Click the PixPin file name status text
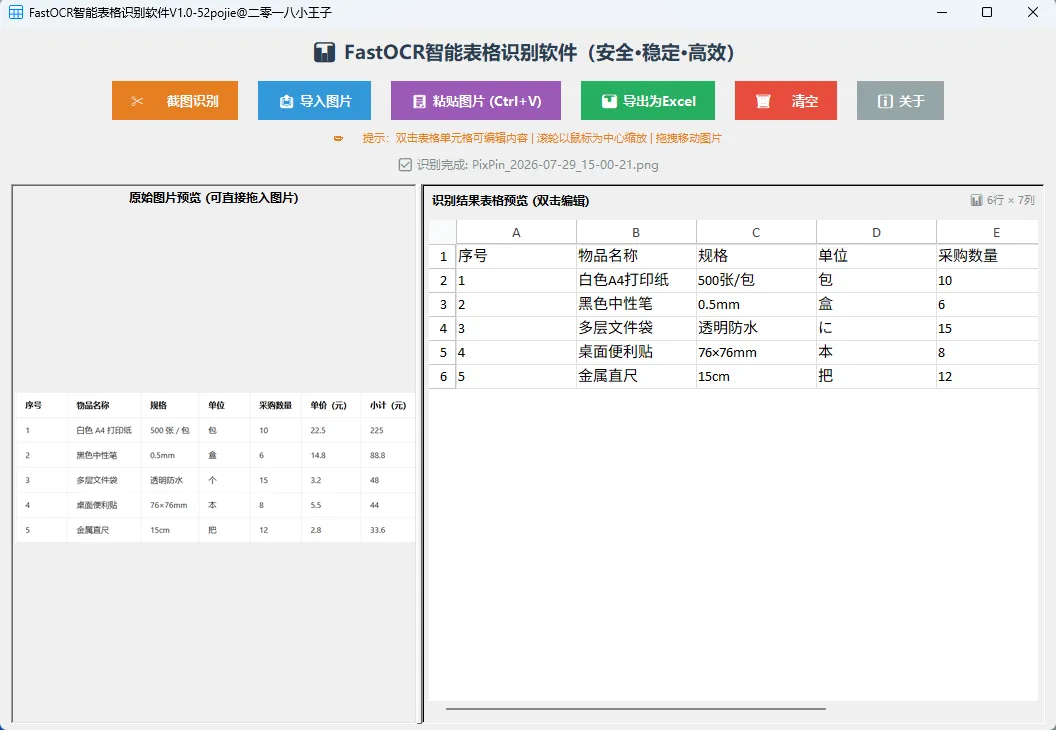1056x730 pixels. 565,165
